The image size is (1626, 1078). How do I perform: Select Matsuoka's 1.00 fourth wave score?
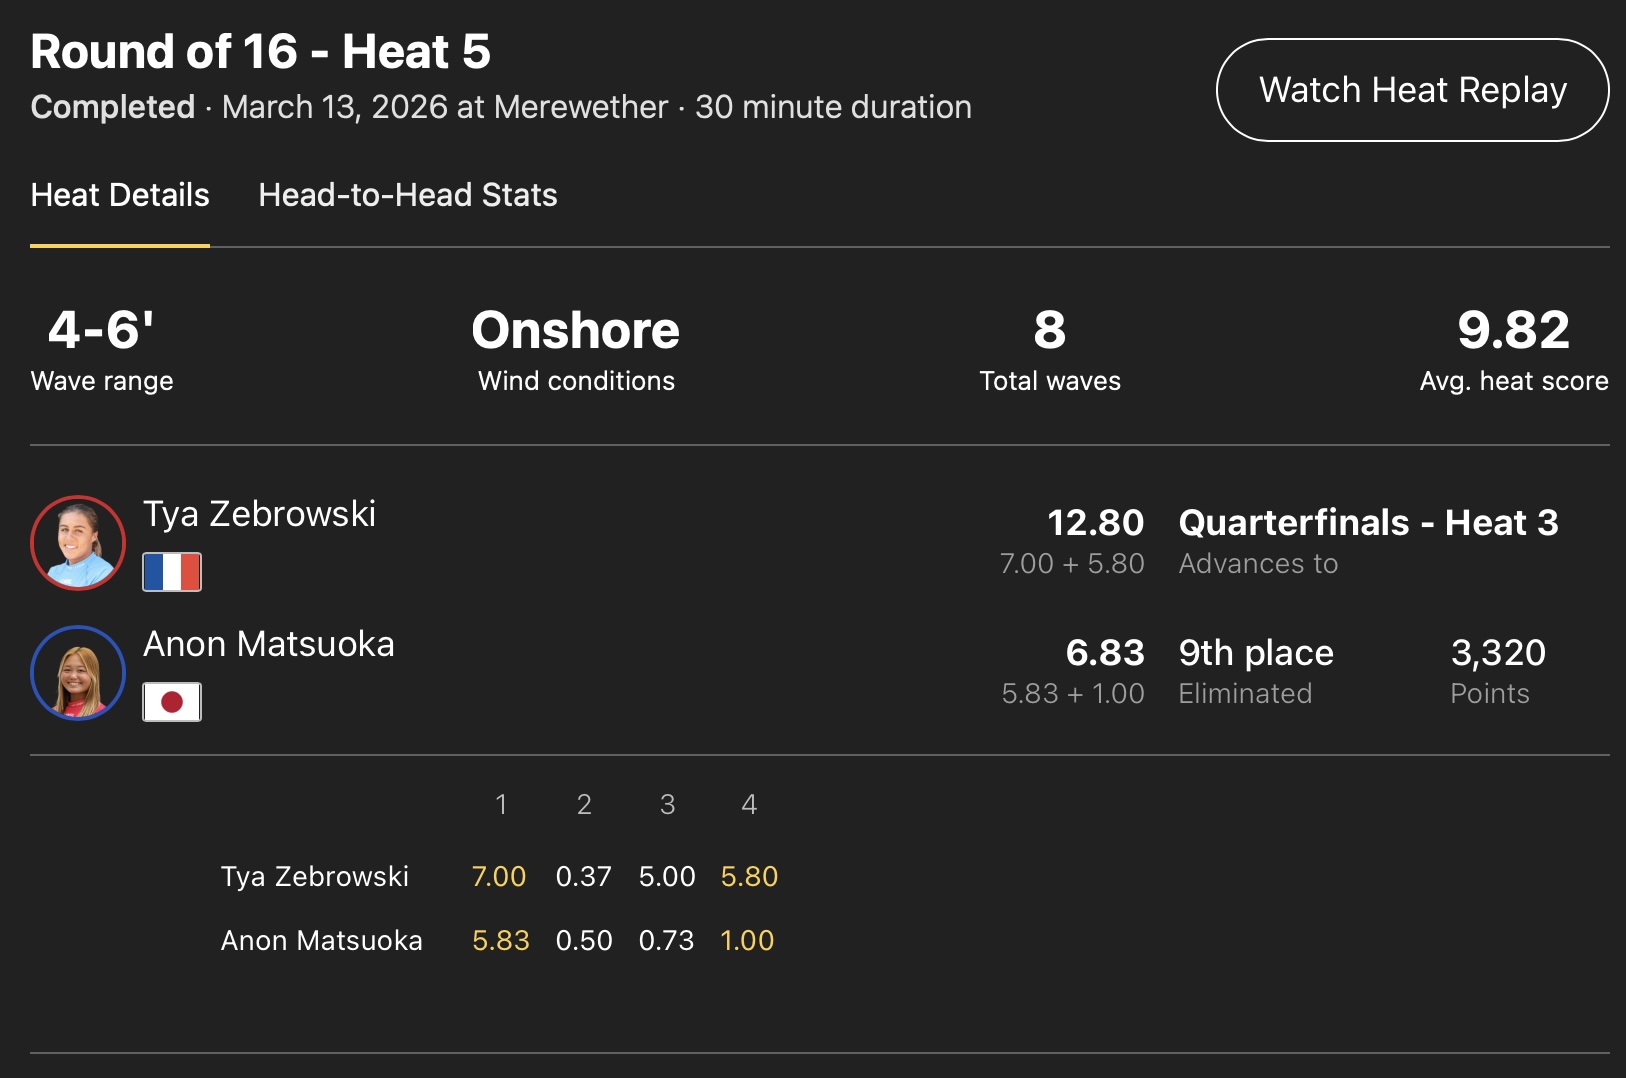(x=747, y=941)
